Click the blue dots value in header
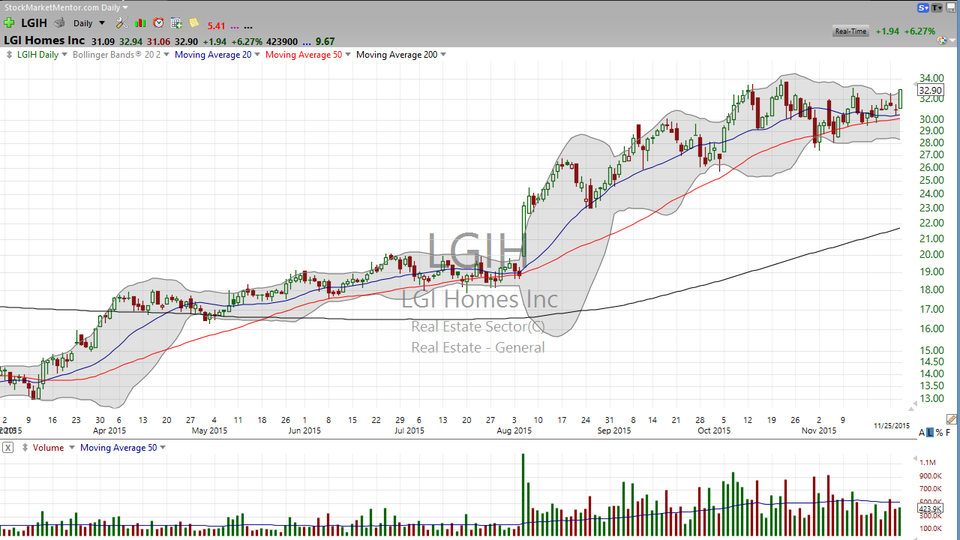 point(307,43)
